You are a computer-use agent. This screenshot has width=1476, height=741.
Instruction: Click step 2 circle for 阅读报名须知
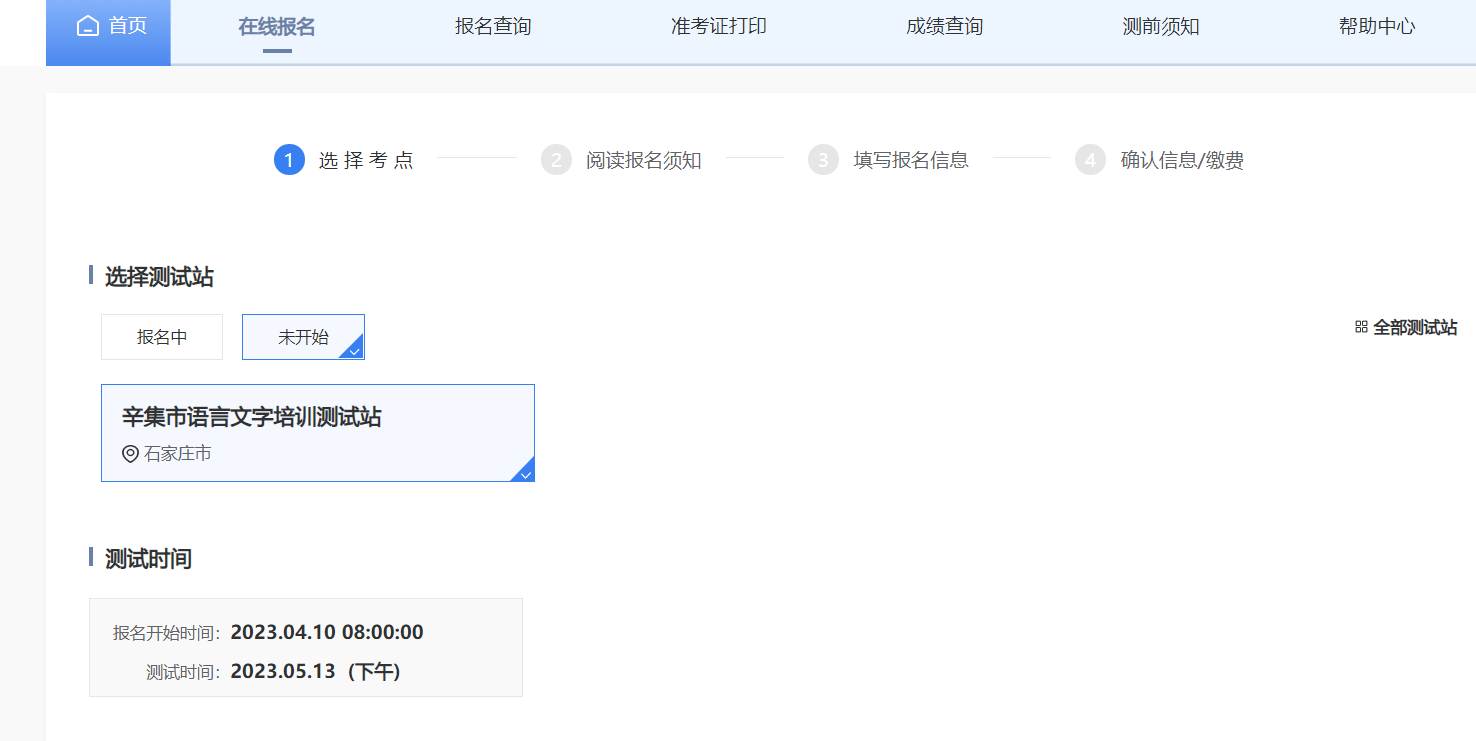coord(556,160)
